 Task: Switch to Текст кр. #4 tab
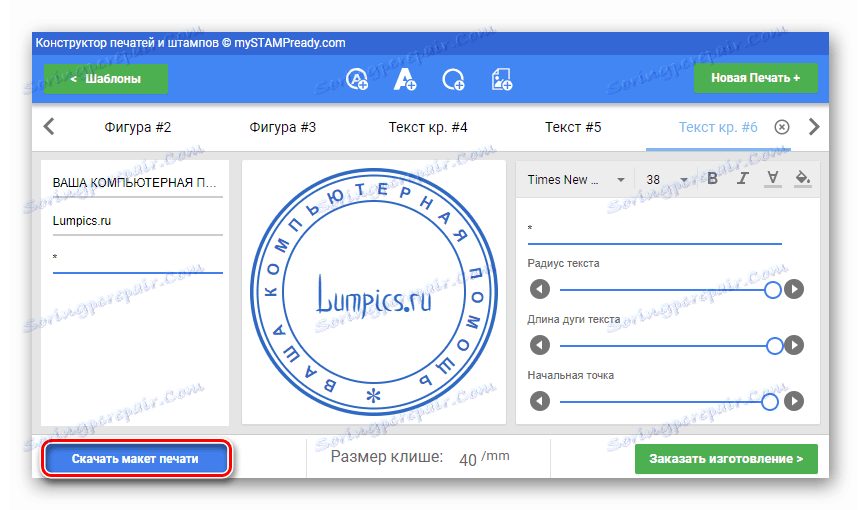pos(428,127)
